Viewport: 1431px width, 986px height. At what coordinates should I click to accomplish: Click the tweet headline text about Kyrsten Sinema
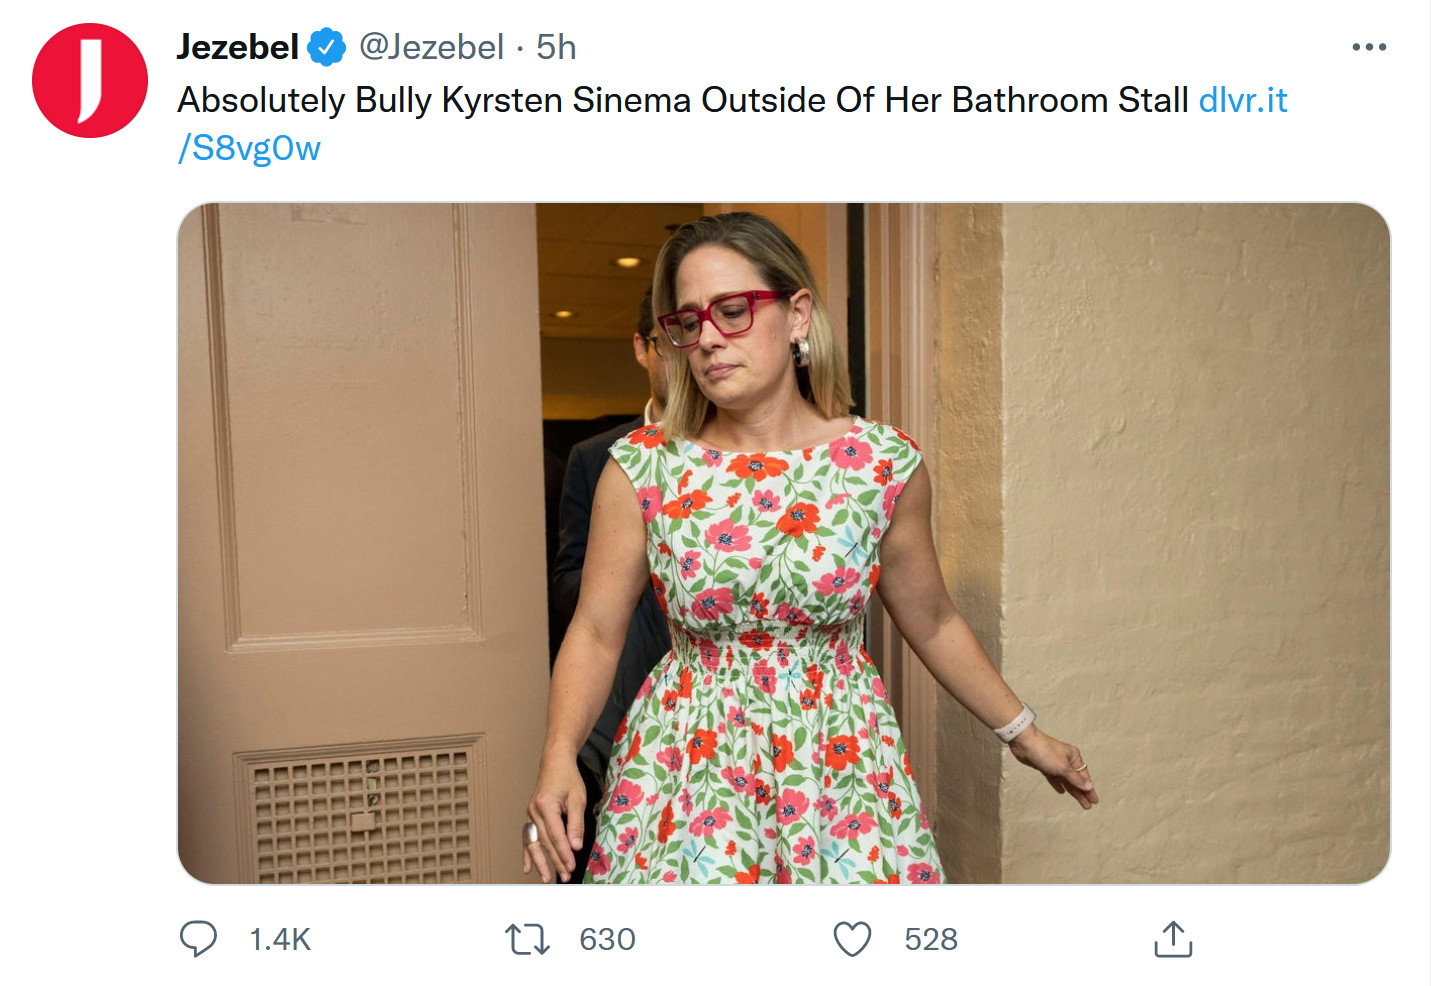(682, 100)
